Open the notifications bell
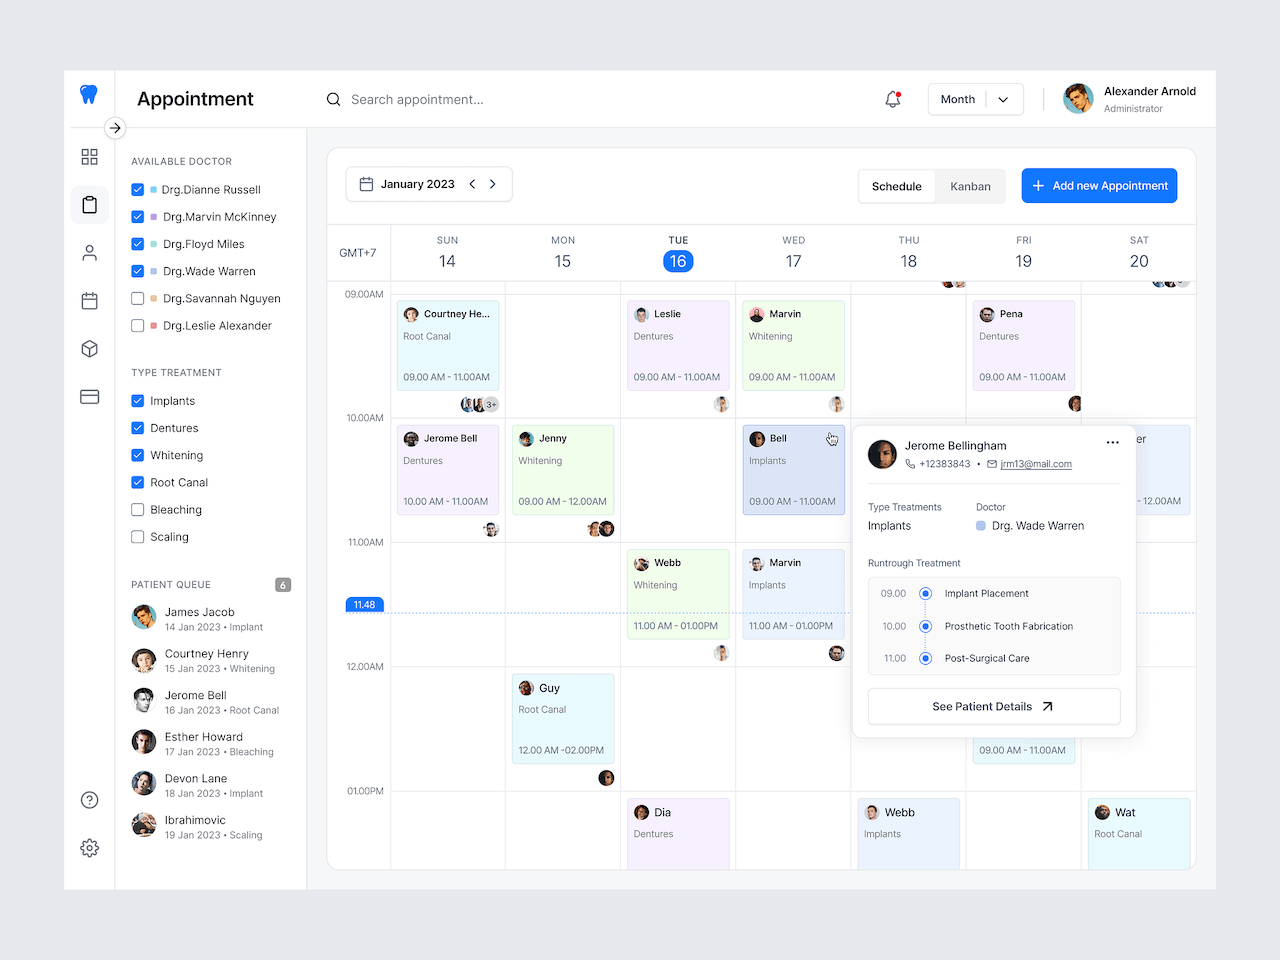The width and height of the screenshot is (1280, 960). coord(893,99)
